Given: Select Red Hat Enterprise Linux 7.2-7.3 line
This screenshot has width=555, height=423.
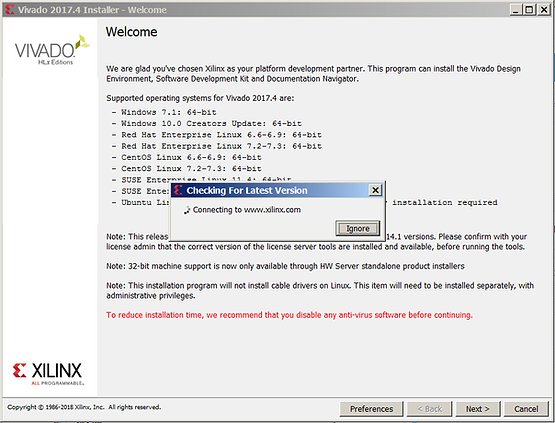Looking at the screenshot, I should (x=217, y=146).
